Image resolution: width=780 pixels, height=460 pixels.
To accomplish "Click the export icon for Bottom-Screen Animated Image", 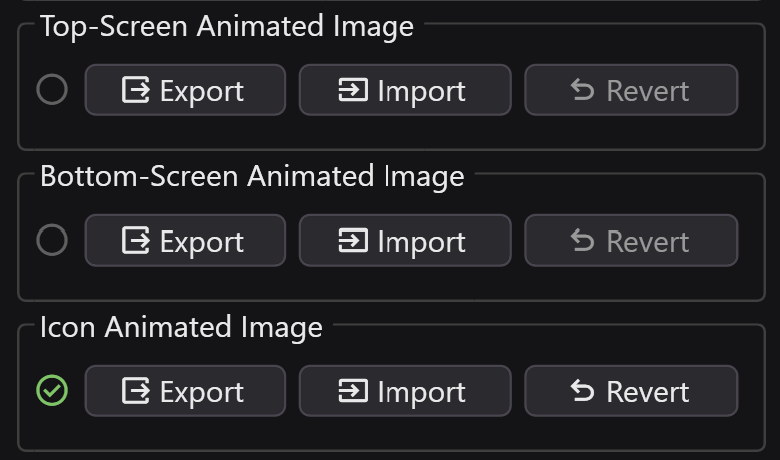I will (x=136, y=241).
